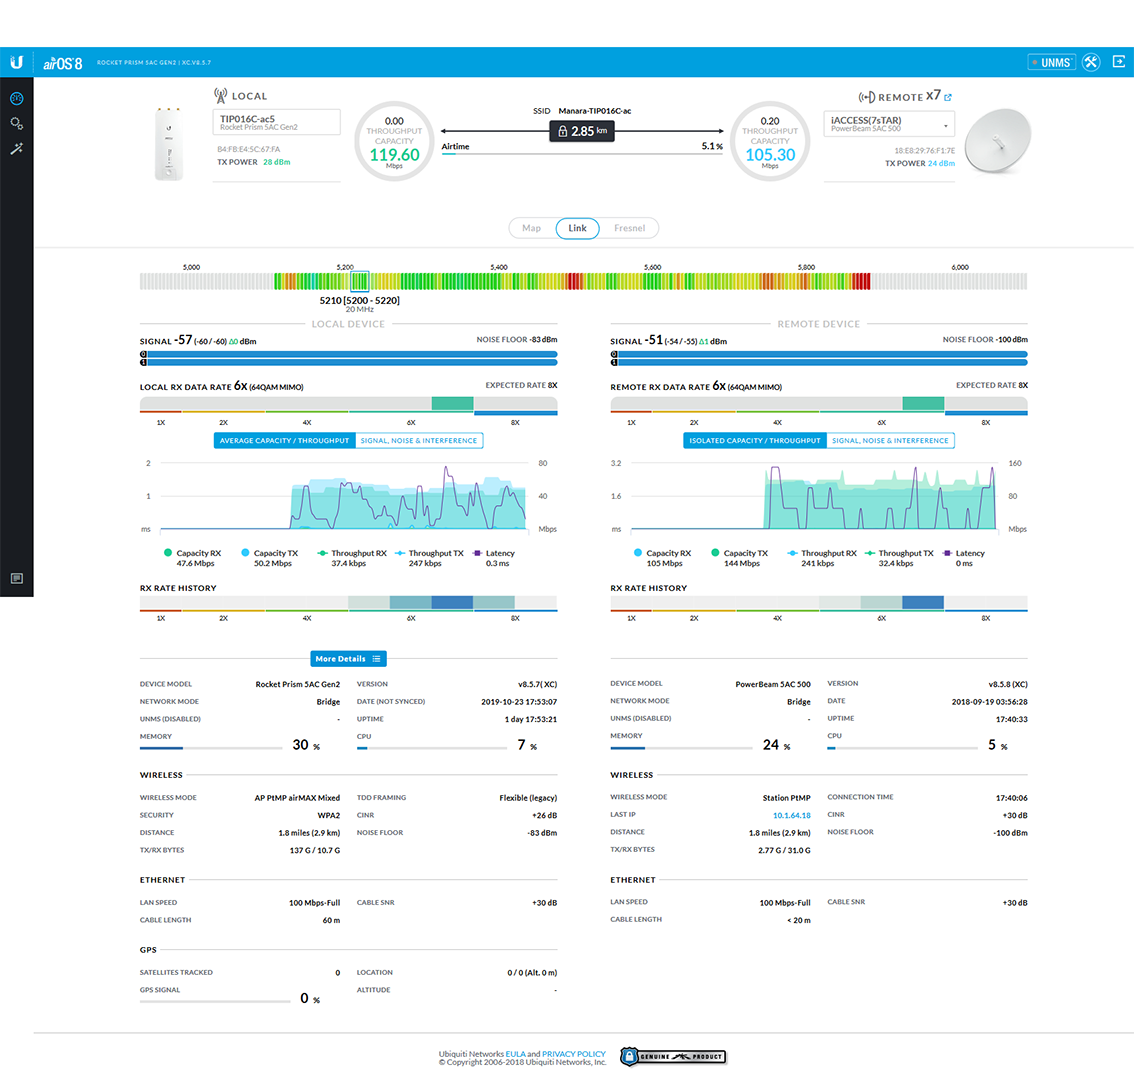
Task: Toggle remote Latency 0 ms legend
Action: [964, 558]
